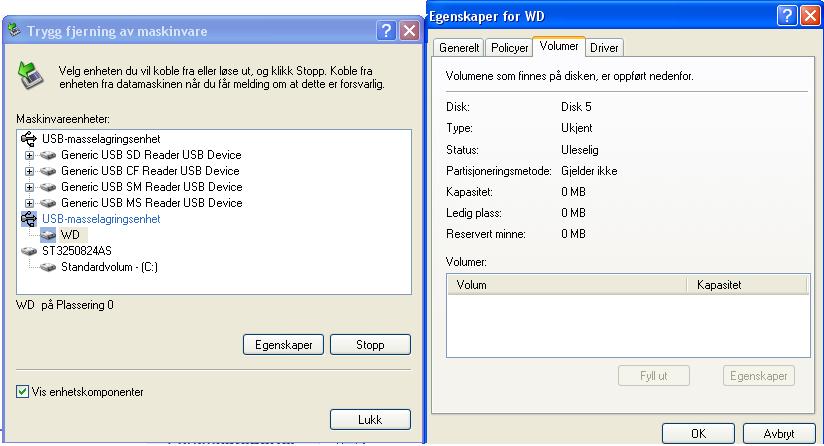Click the first USB-masselagringsenhet USB icon
Viewport: 824px width, 446px height.
coord(29,139)
